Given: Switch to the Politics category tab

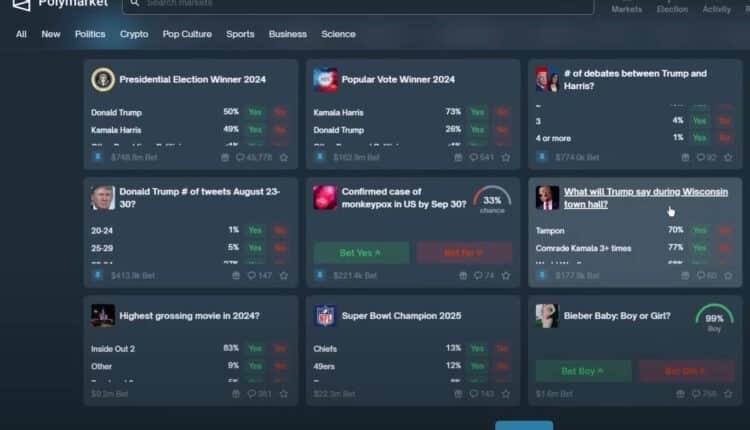Looking at the screenshot, I should click(x=90, y=34).
